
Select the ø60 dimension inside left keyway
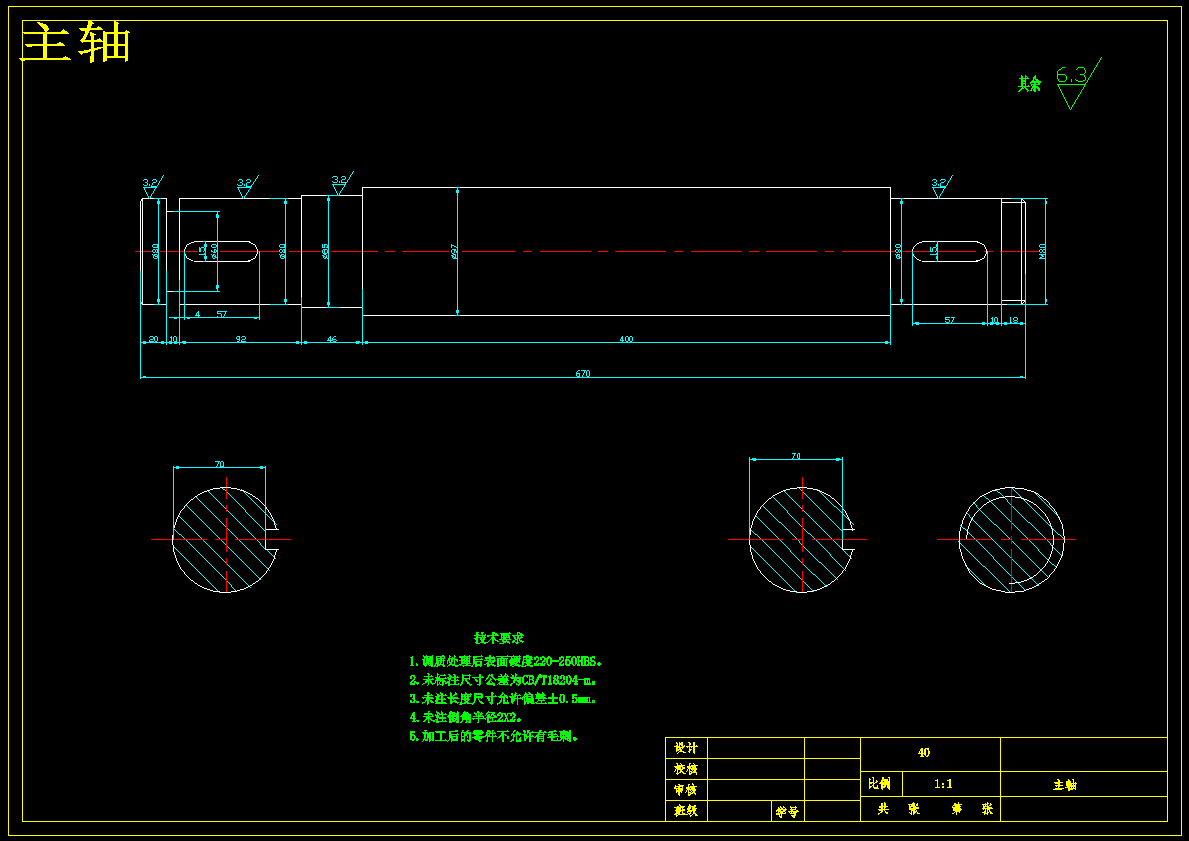[x=214, y=251]
